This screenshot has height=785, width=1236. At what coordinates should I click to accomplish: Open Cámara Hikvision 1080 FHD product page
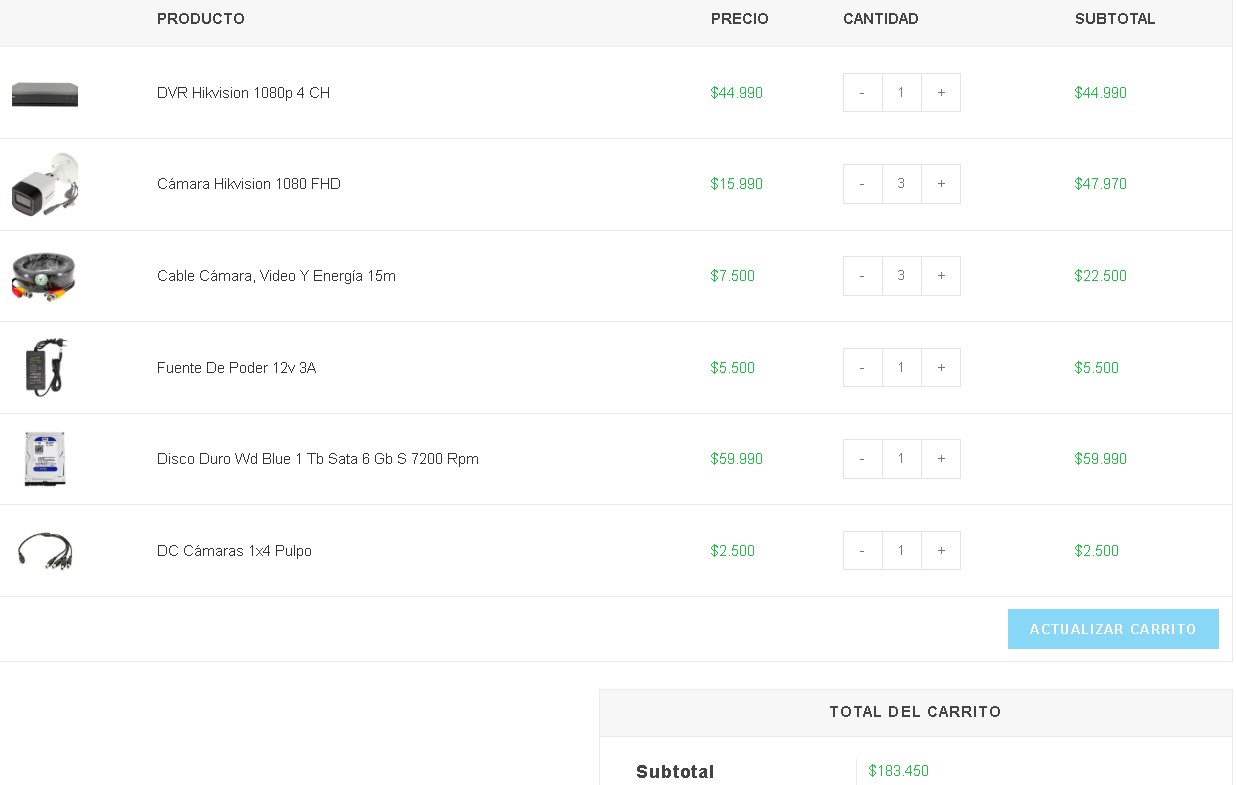249,184
